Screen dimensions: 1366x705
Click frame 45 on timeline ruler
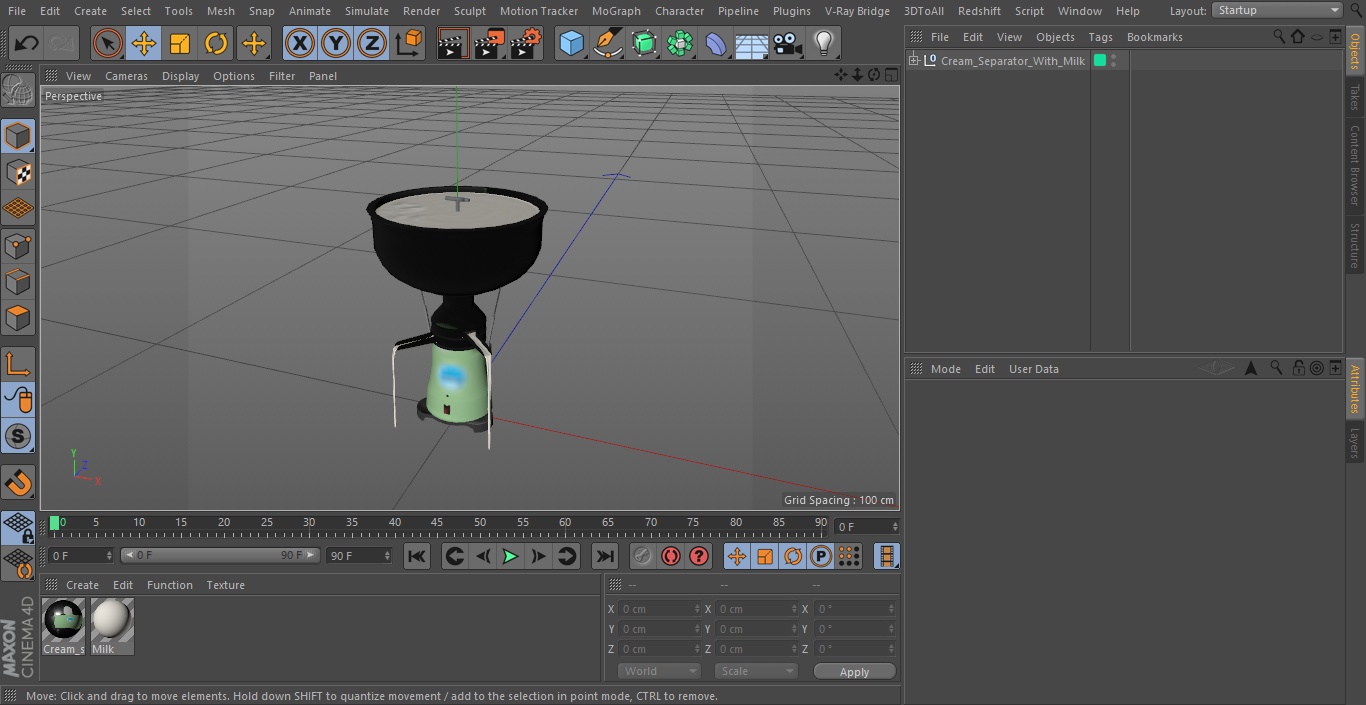coord(437,523)
